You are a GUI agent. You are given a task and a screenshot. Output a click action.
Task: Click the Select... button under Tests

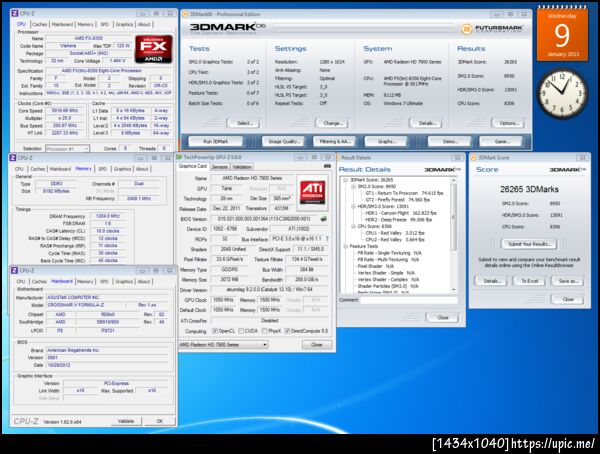[x=243, y=123]
